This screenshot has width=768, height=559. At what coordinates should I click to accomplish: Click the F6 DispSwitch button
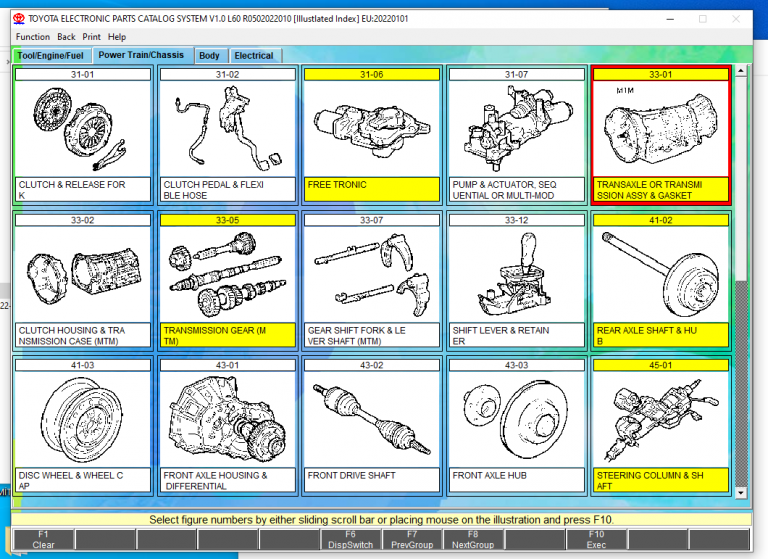[x=351, y=539]
